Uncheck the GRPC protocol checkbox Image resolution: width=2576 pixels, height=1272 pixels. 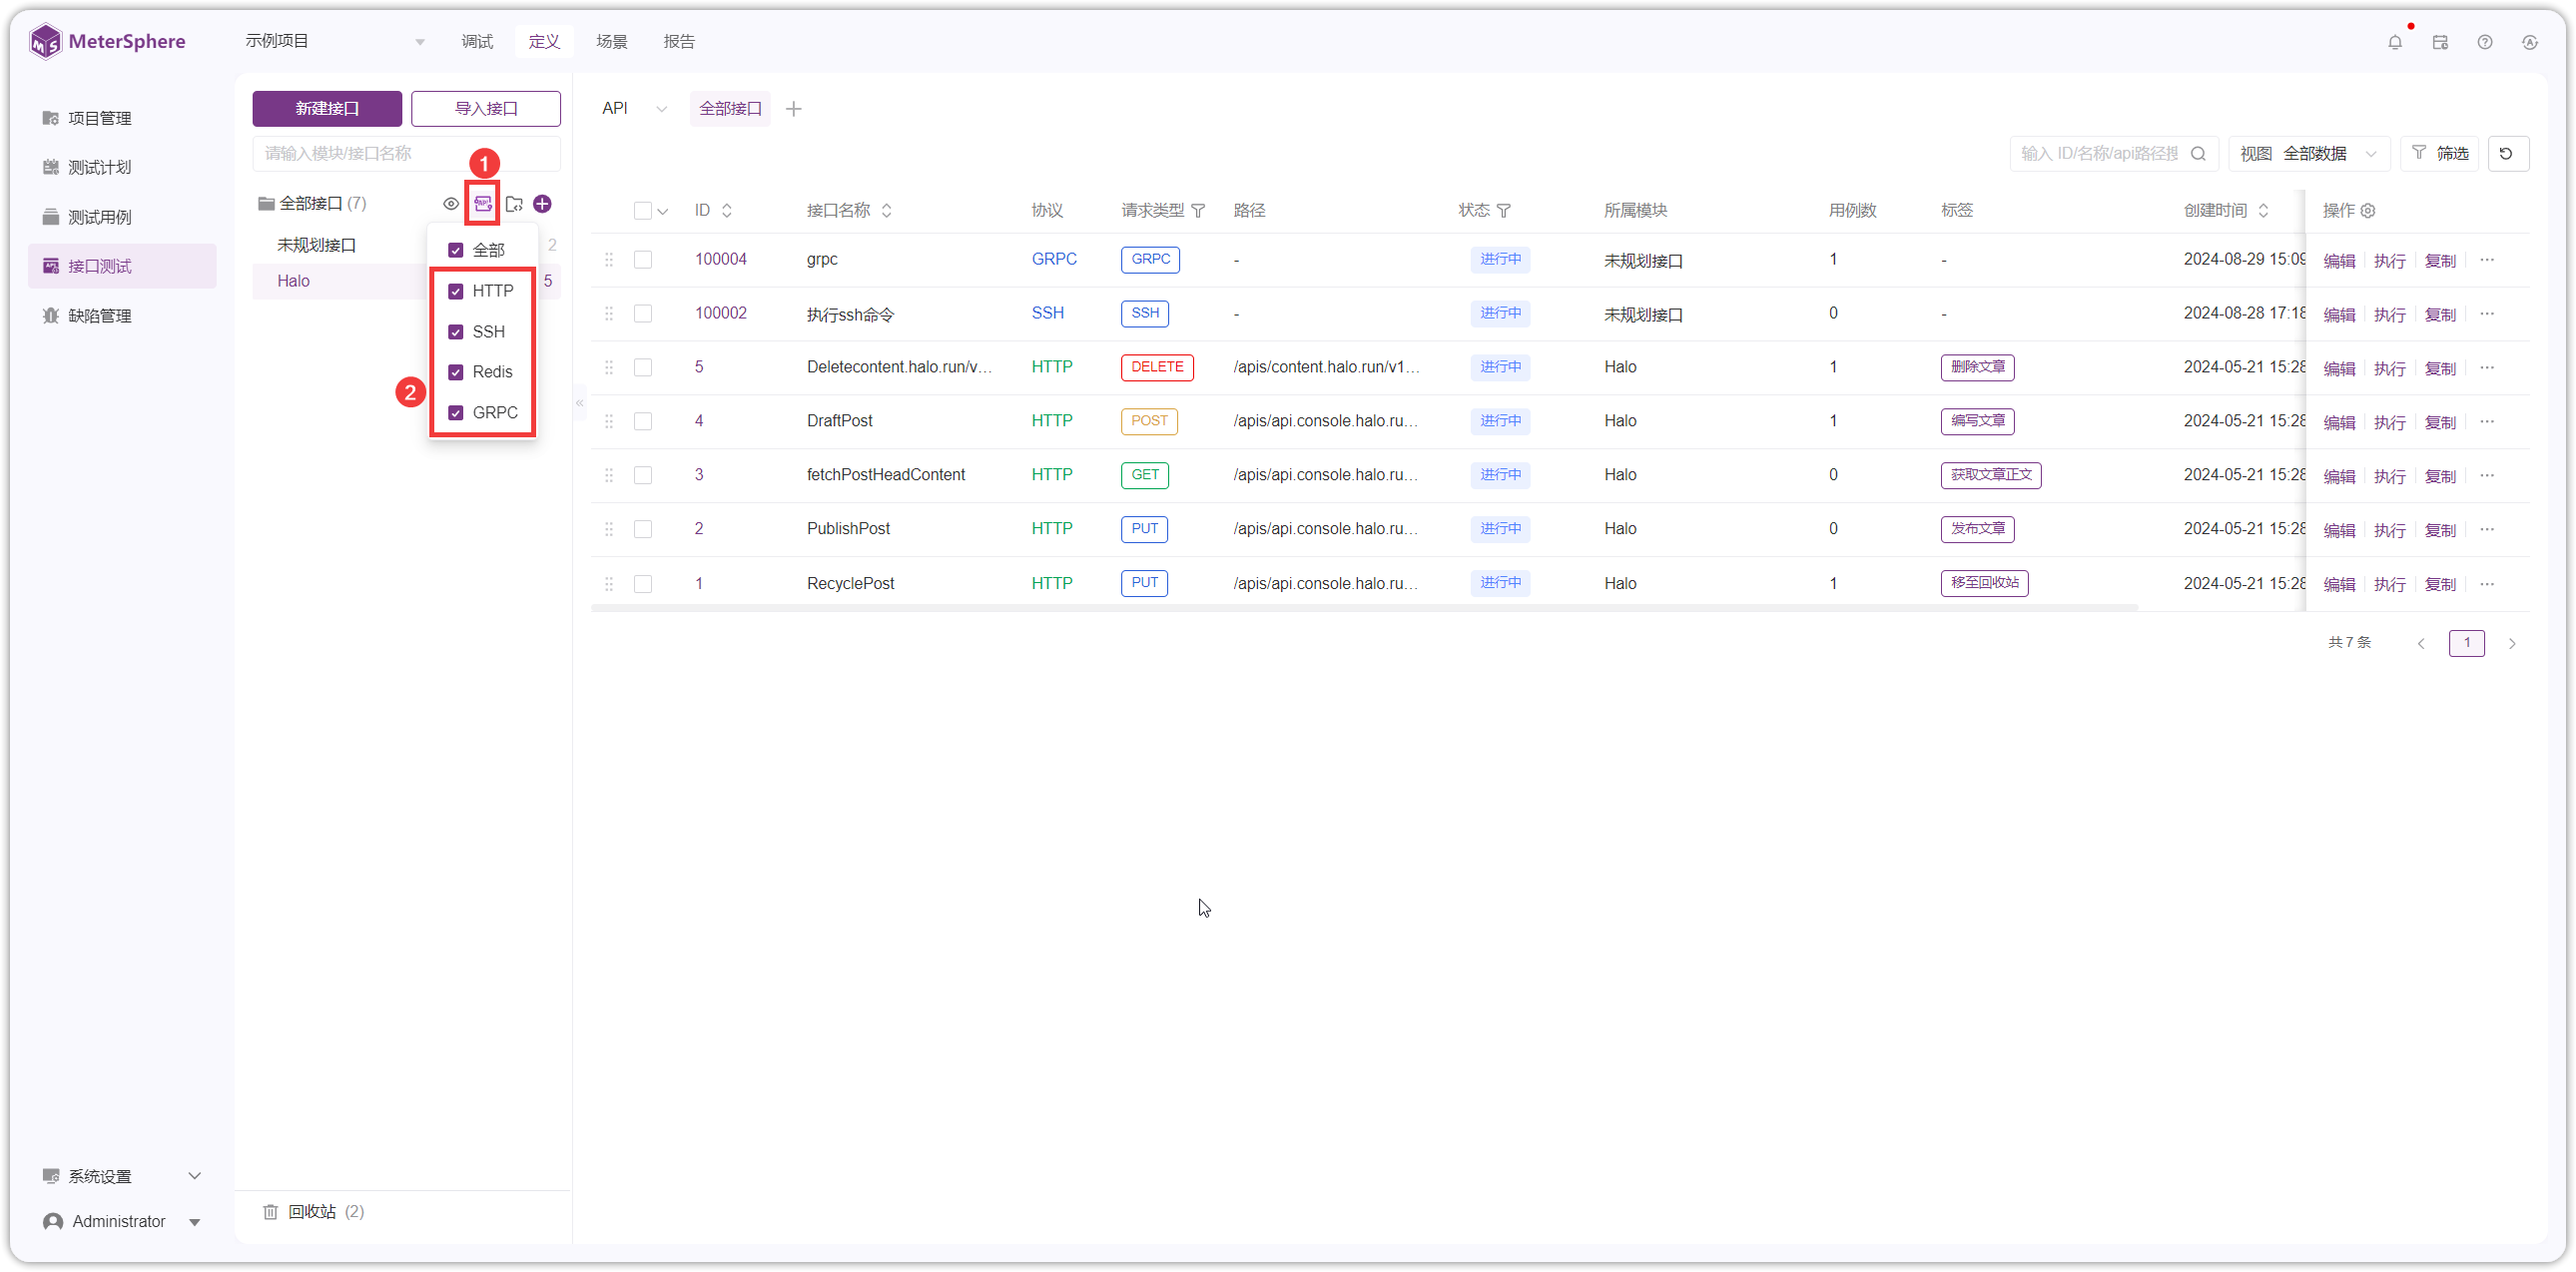click(456, 413)
